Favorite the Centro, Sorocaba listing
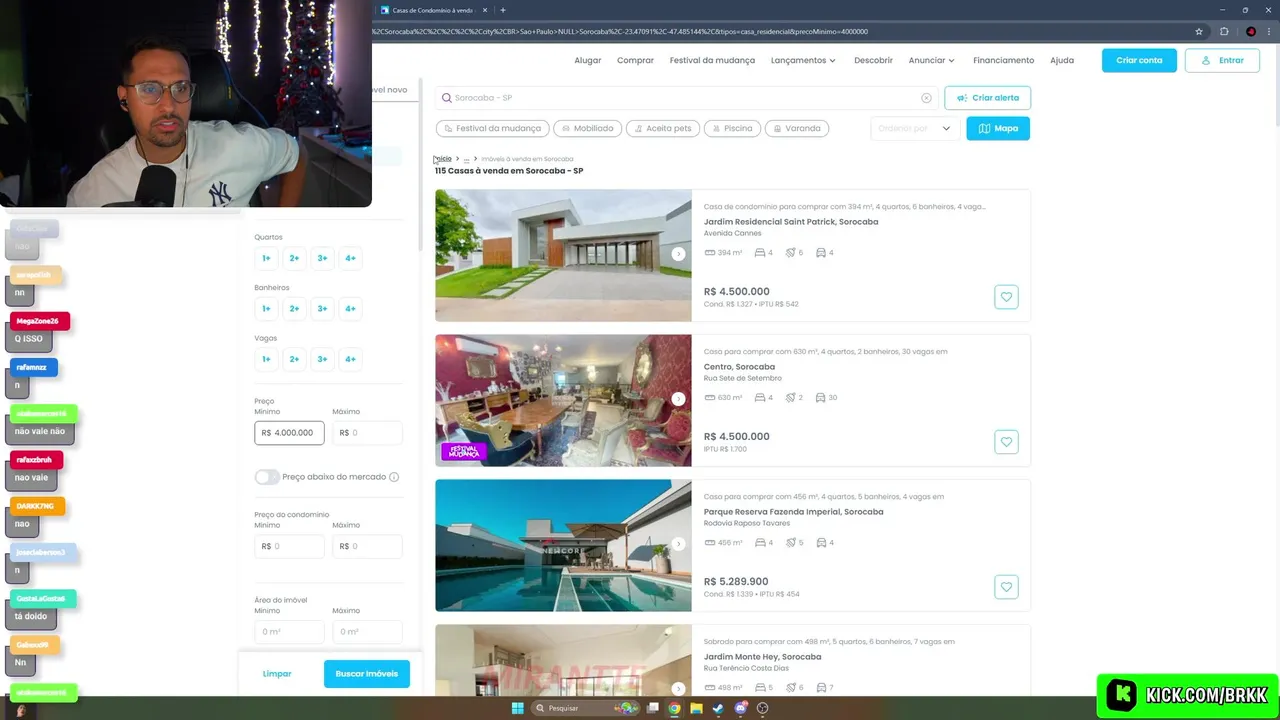 [x=1006, y=442]
